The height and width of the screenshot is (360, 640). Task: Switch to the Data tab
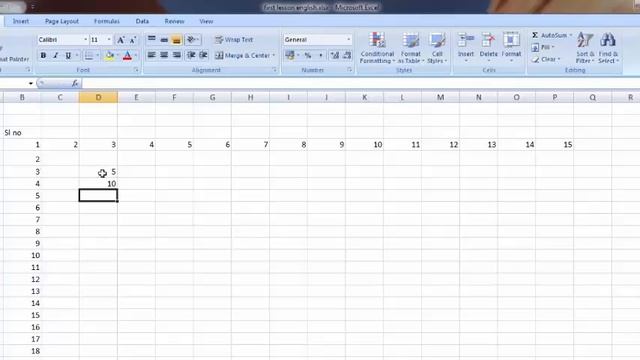[x=142, y=21]
